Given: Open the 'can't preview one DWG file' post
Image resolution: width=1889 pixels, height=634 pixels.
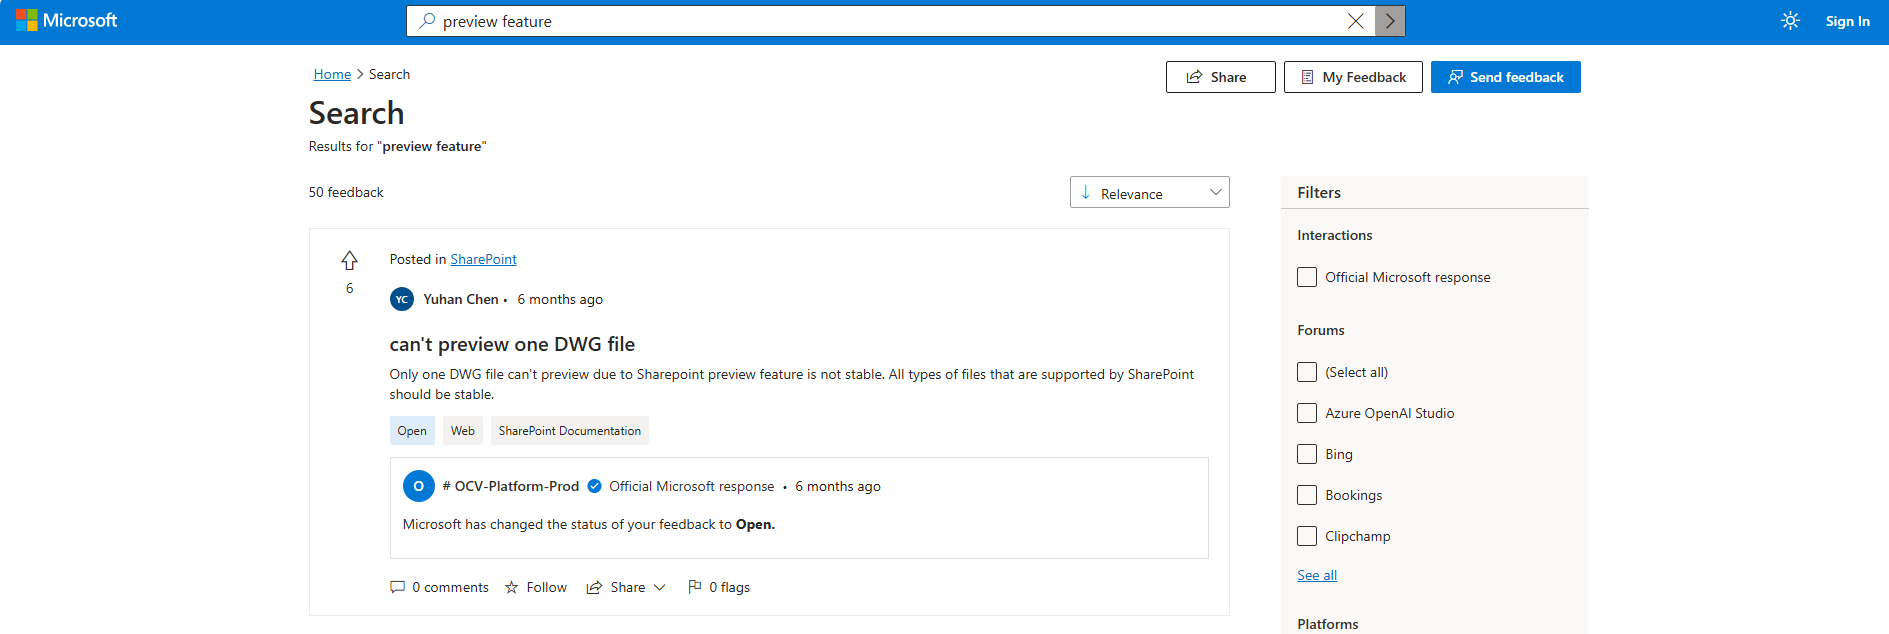Looking at the screenshot, I should click(x=512, y=344).
